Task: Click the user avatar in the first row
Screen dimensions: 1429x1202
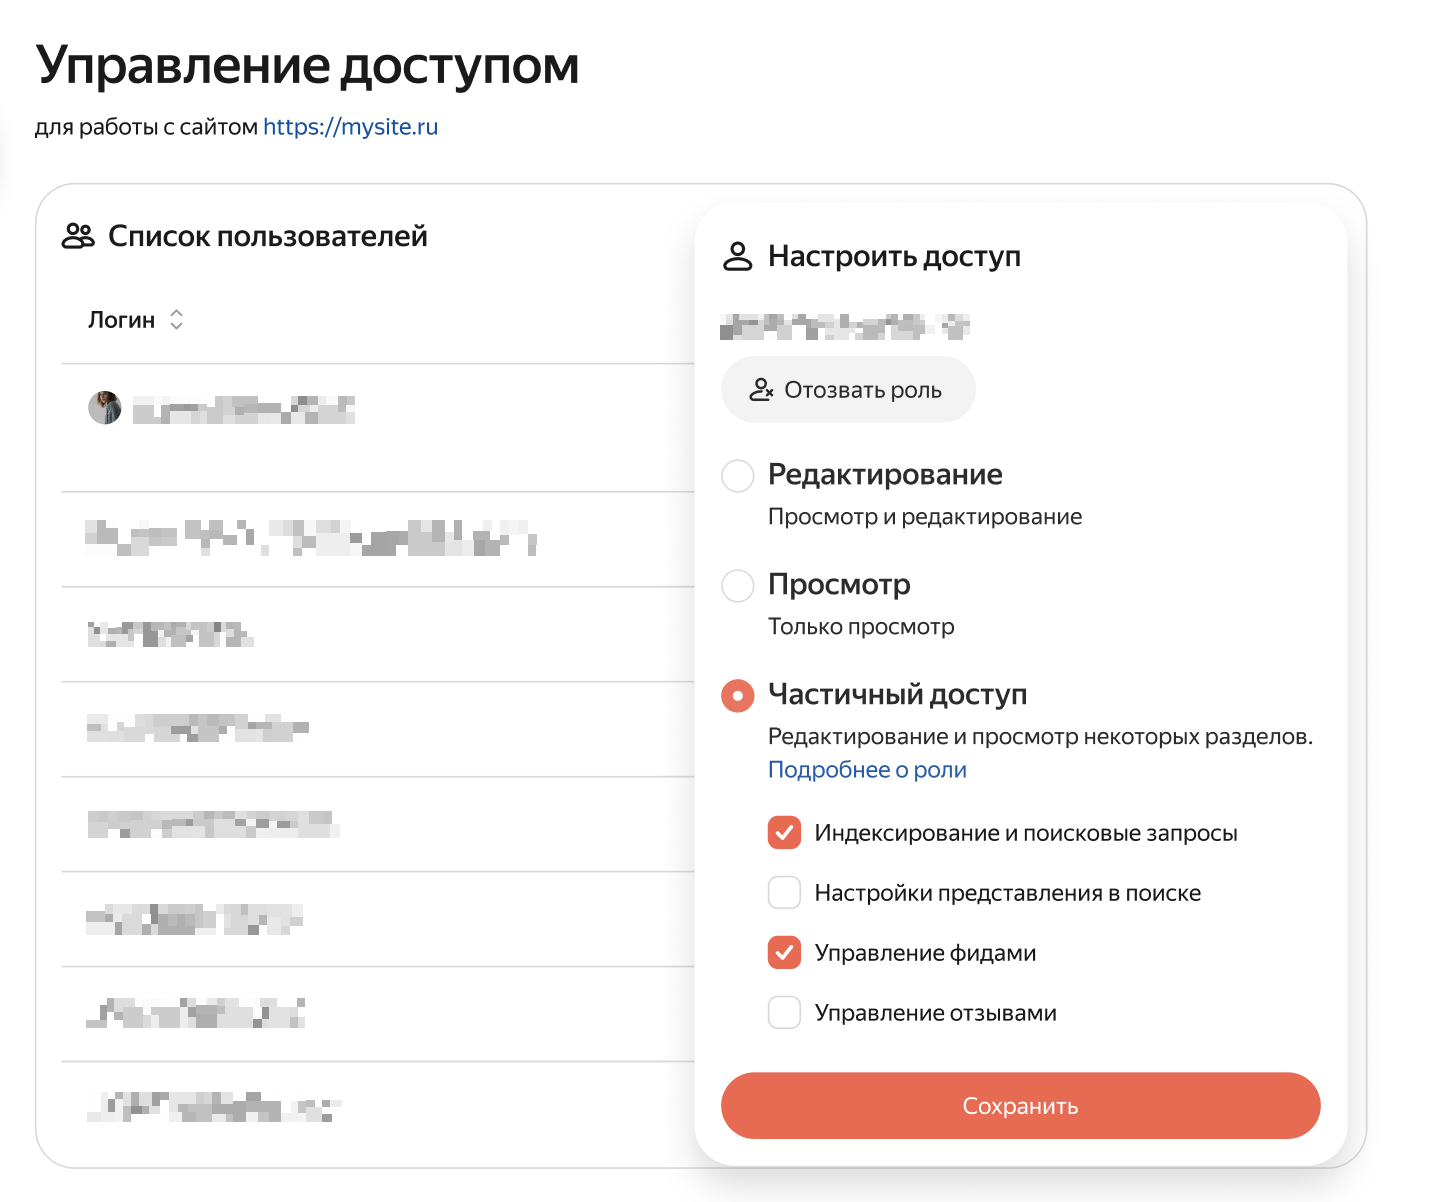Action: pyautogui.click(x=105, y=408)
